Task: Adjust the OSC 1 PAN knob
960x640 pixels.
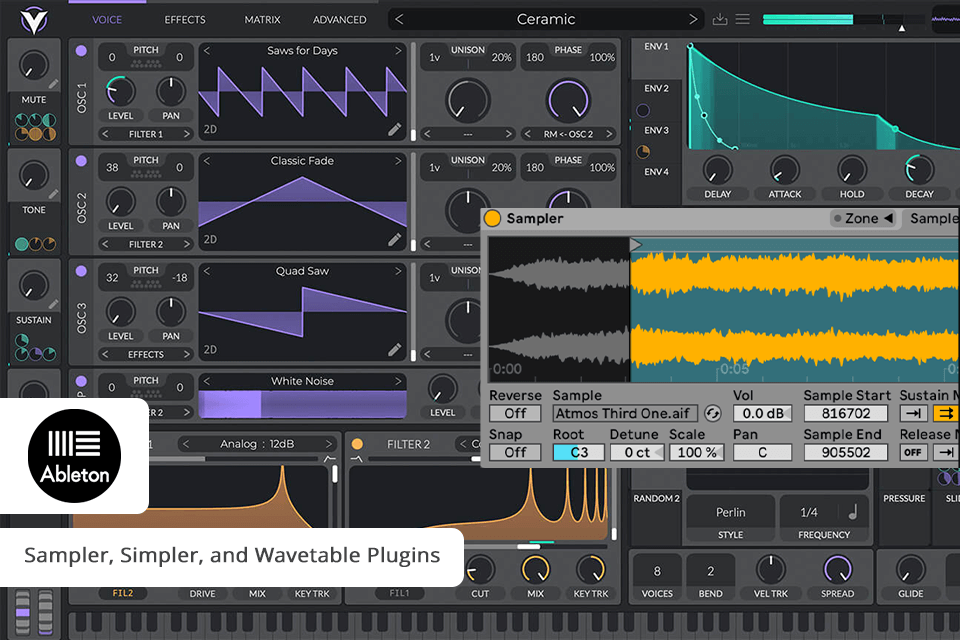Action: pyautogui.click(x=171, y=91)
